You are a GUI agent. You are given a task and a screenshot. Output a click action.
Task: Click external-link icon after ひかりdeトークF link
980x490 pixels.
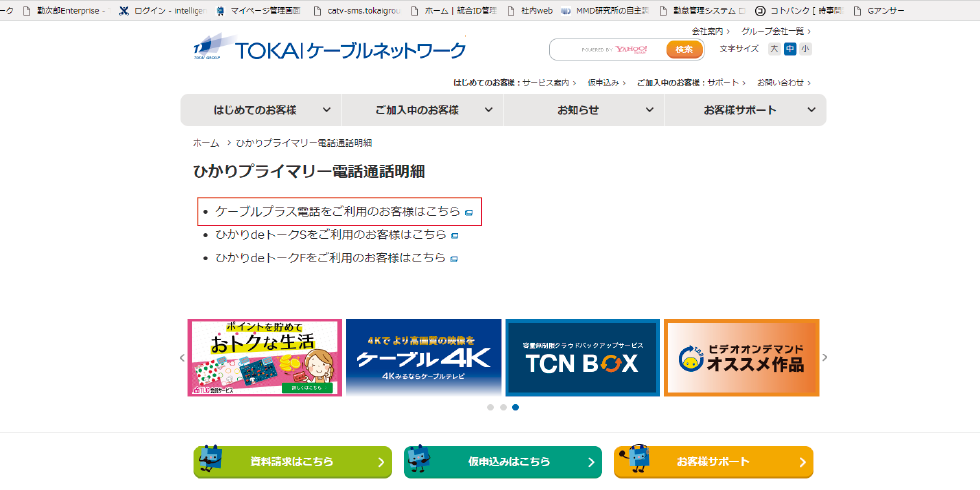(454, 258)
